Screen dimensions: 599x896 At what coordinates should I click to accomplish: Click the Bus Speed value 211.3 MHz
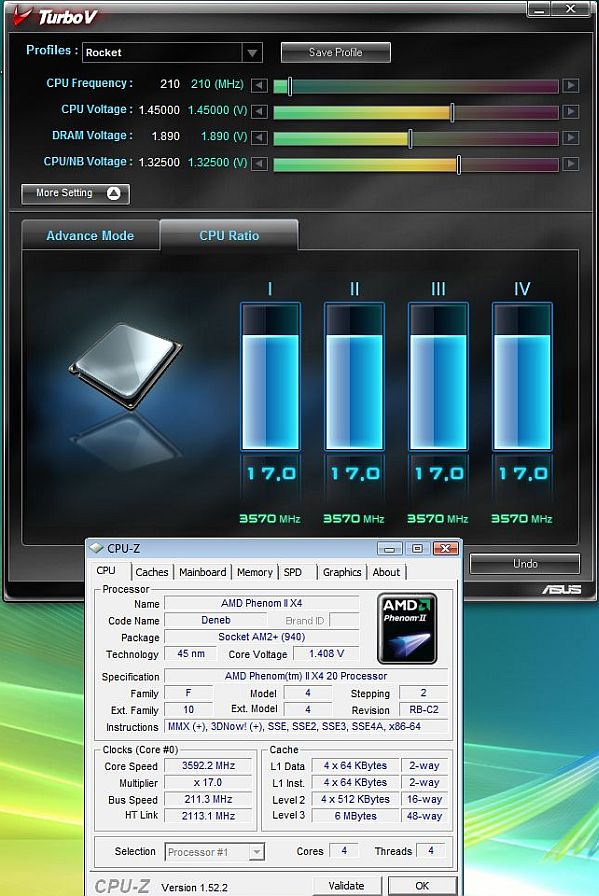[209, 799]
